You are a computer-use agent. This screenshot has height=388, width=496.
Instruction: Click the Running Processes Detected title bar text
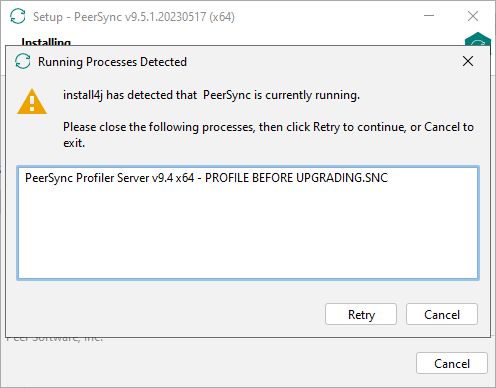112,62
